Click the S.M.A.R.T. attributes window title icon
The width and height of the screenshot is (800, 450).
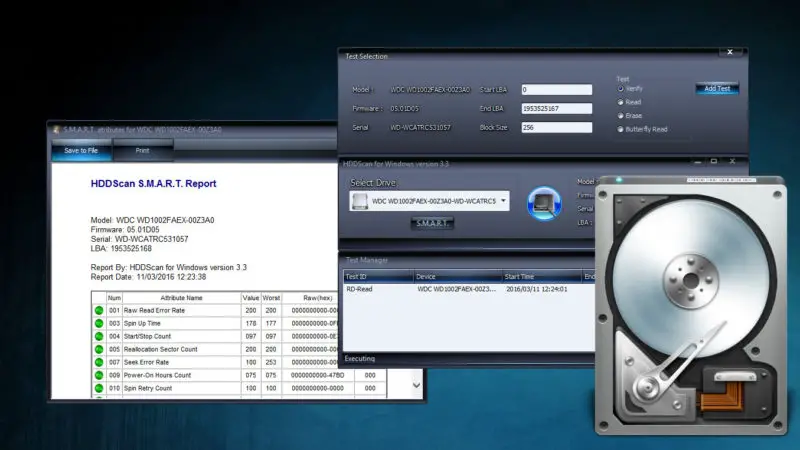tap(56, 130)
